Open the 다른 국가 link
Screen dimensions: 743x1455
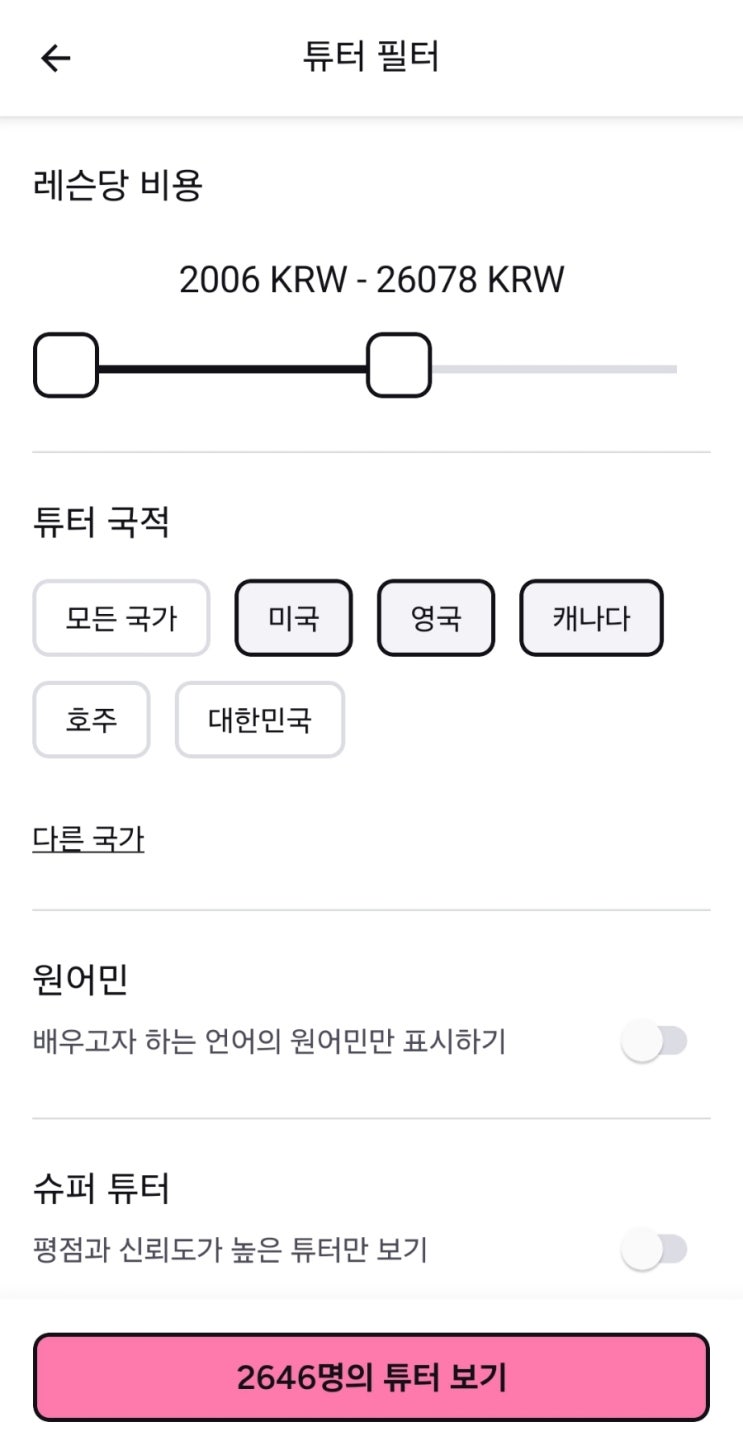click(88, 840)
